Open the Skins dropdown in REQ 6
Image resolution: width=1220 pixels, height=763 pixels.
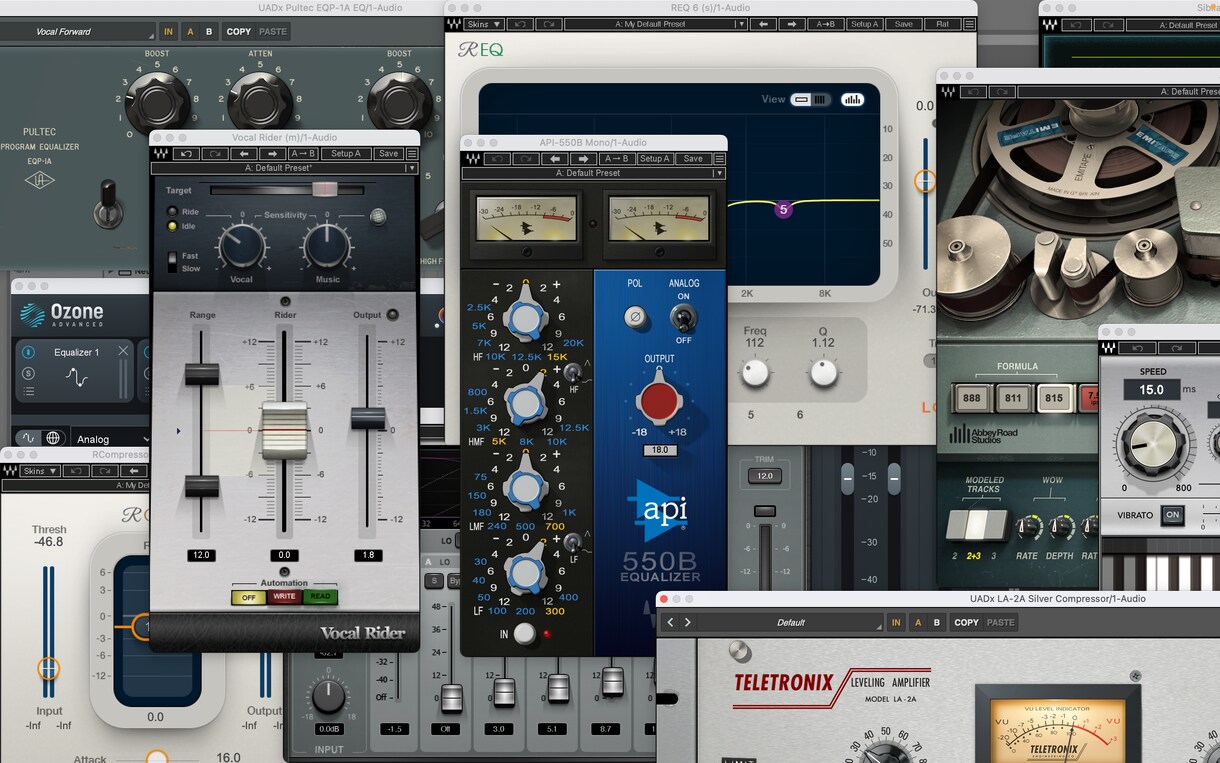tap(485, 24)
